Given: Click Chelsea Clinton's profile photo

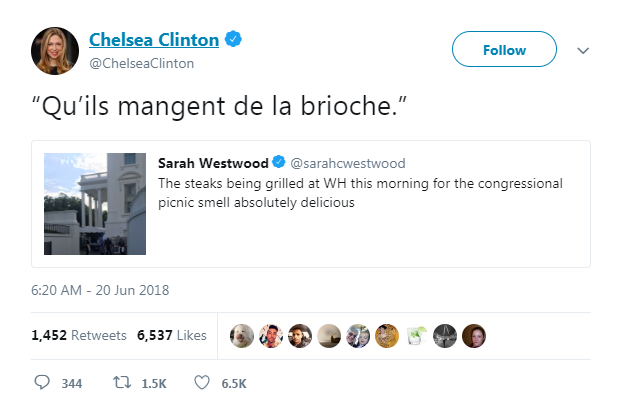Looking at the screenshot, I should 56,49.
